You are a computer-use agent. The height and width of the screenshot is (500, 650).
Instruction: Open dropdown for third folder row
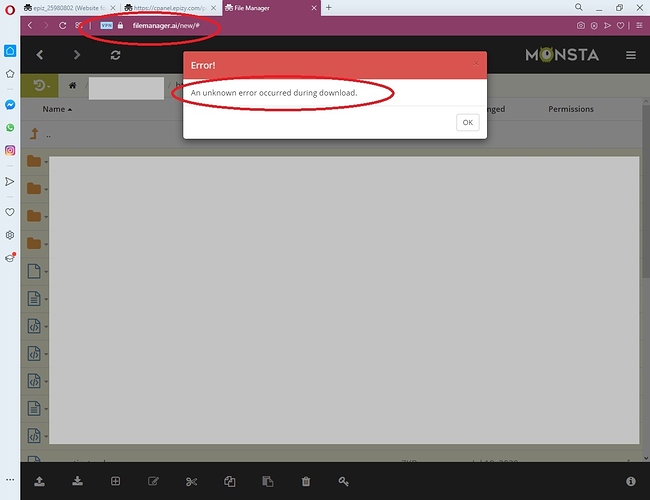(x=46, y=216)
